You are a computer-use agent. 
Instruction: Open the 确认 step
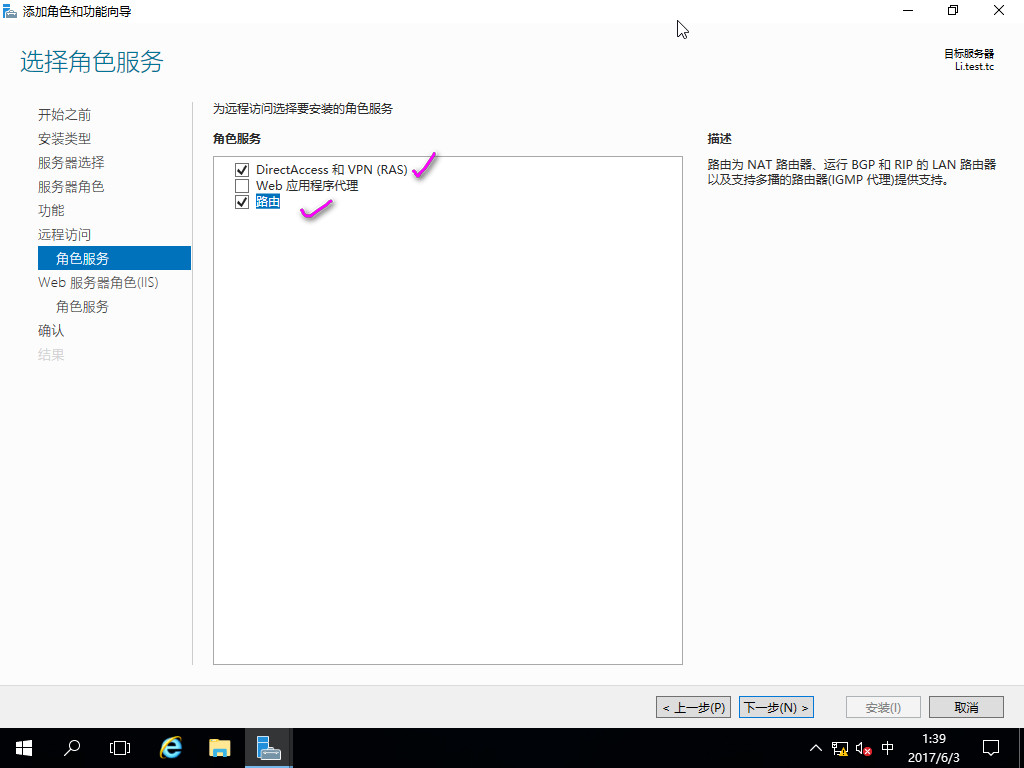point(51,330)
